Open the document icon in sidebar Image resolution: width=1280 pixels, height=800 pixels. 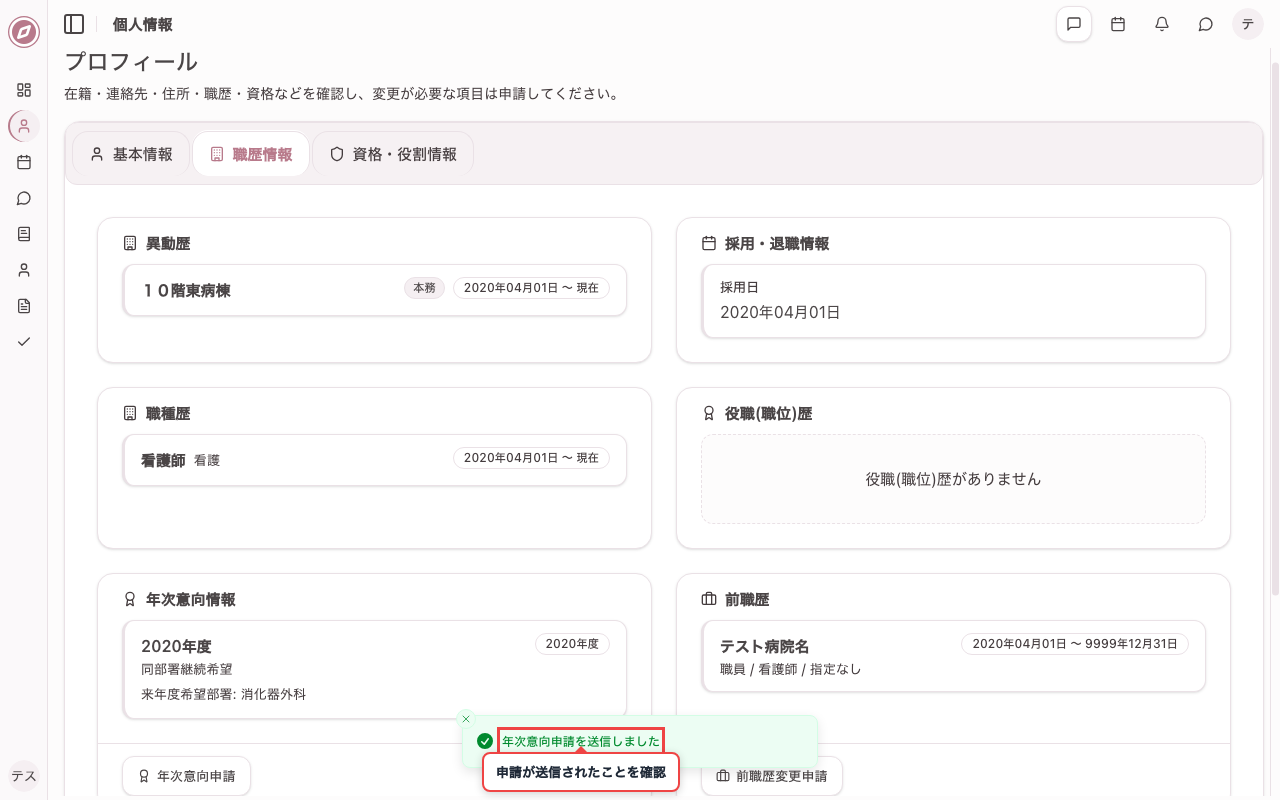[24, 306]
